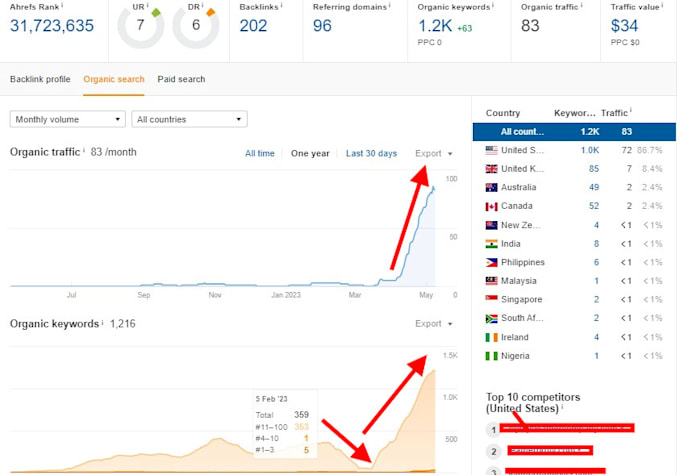Click the UR info icon
Image resolution: width=680 pixels, height=475 pixels.
tap(147, 5)
